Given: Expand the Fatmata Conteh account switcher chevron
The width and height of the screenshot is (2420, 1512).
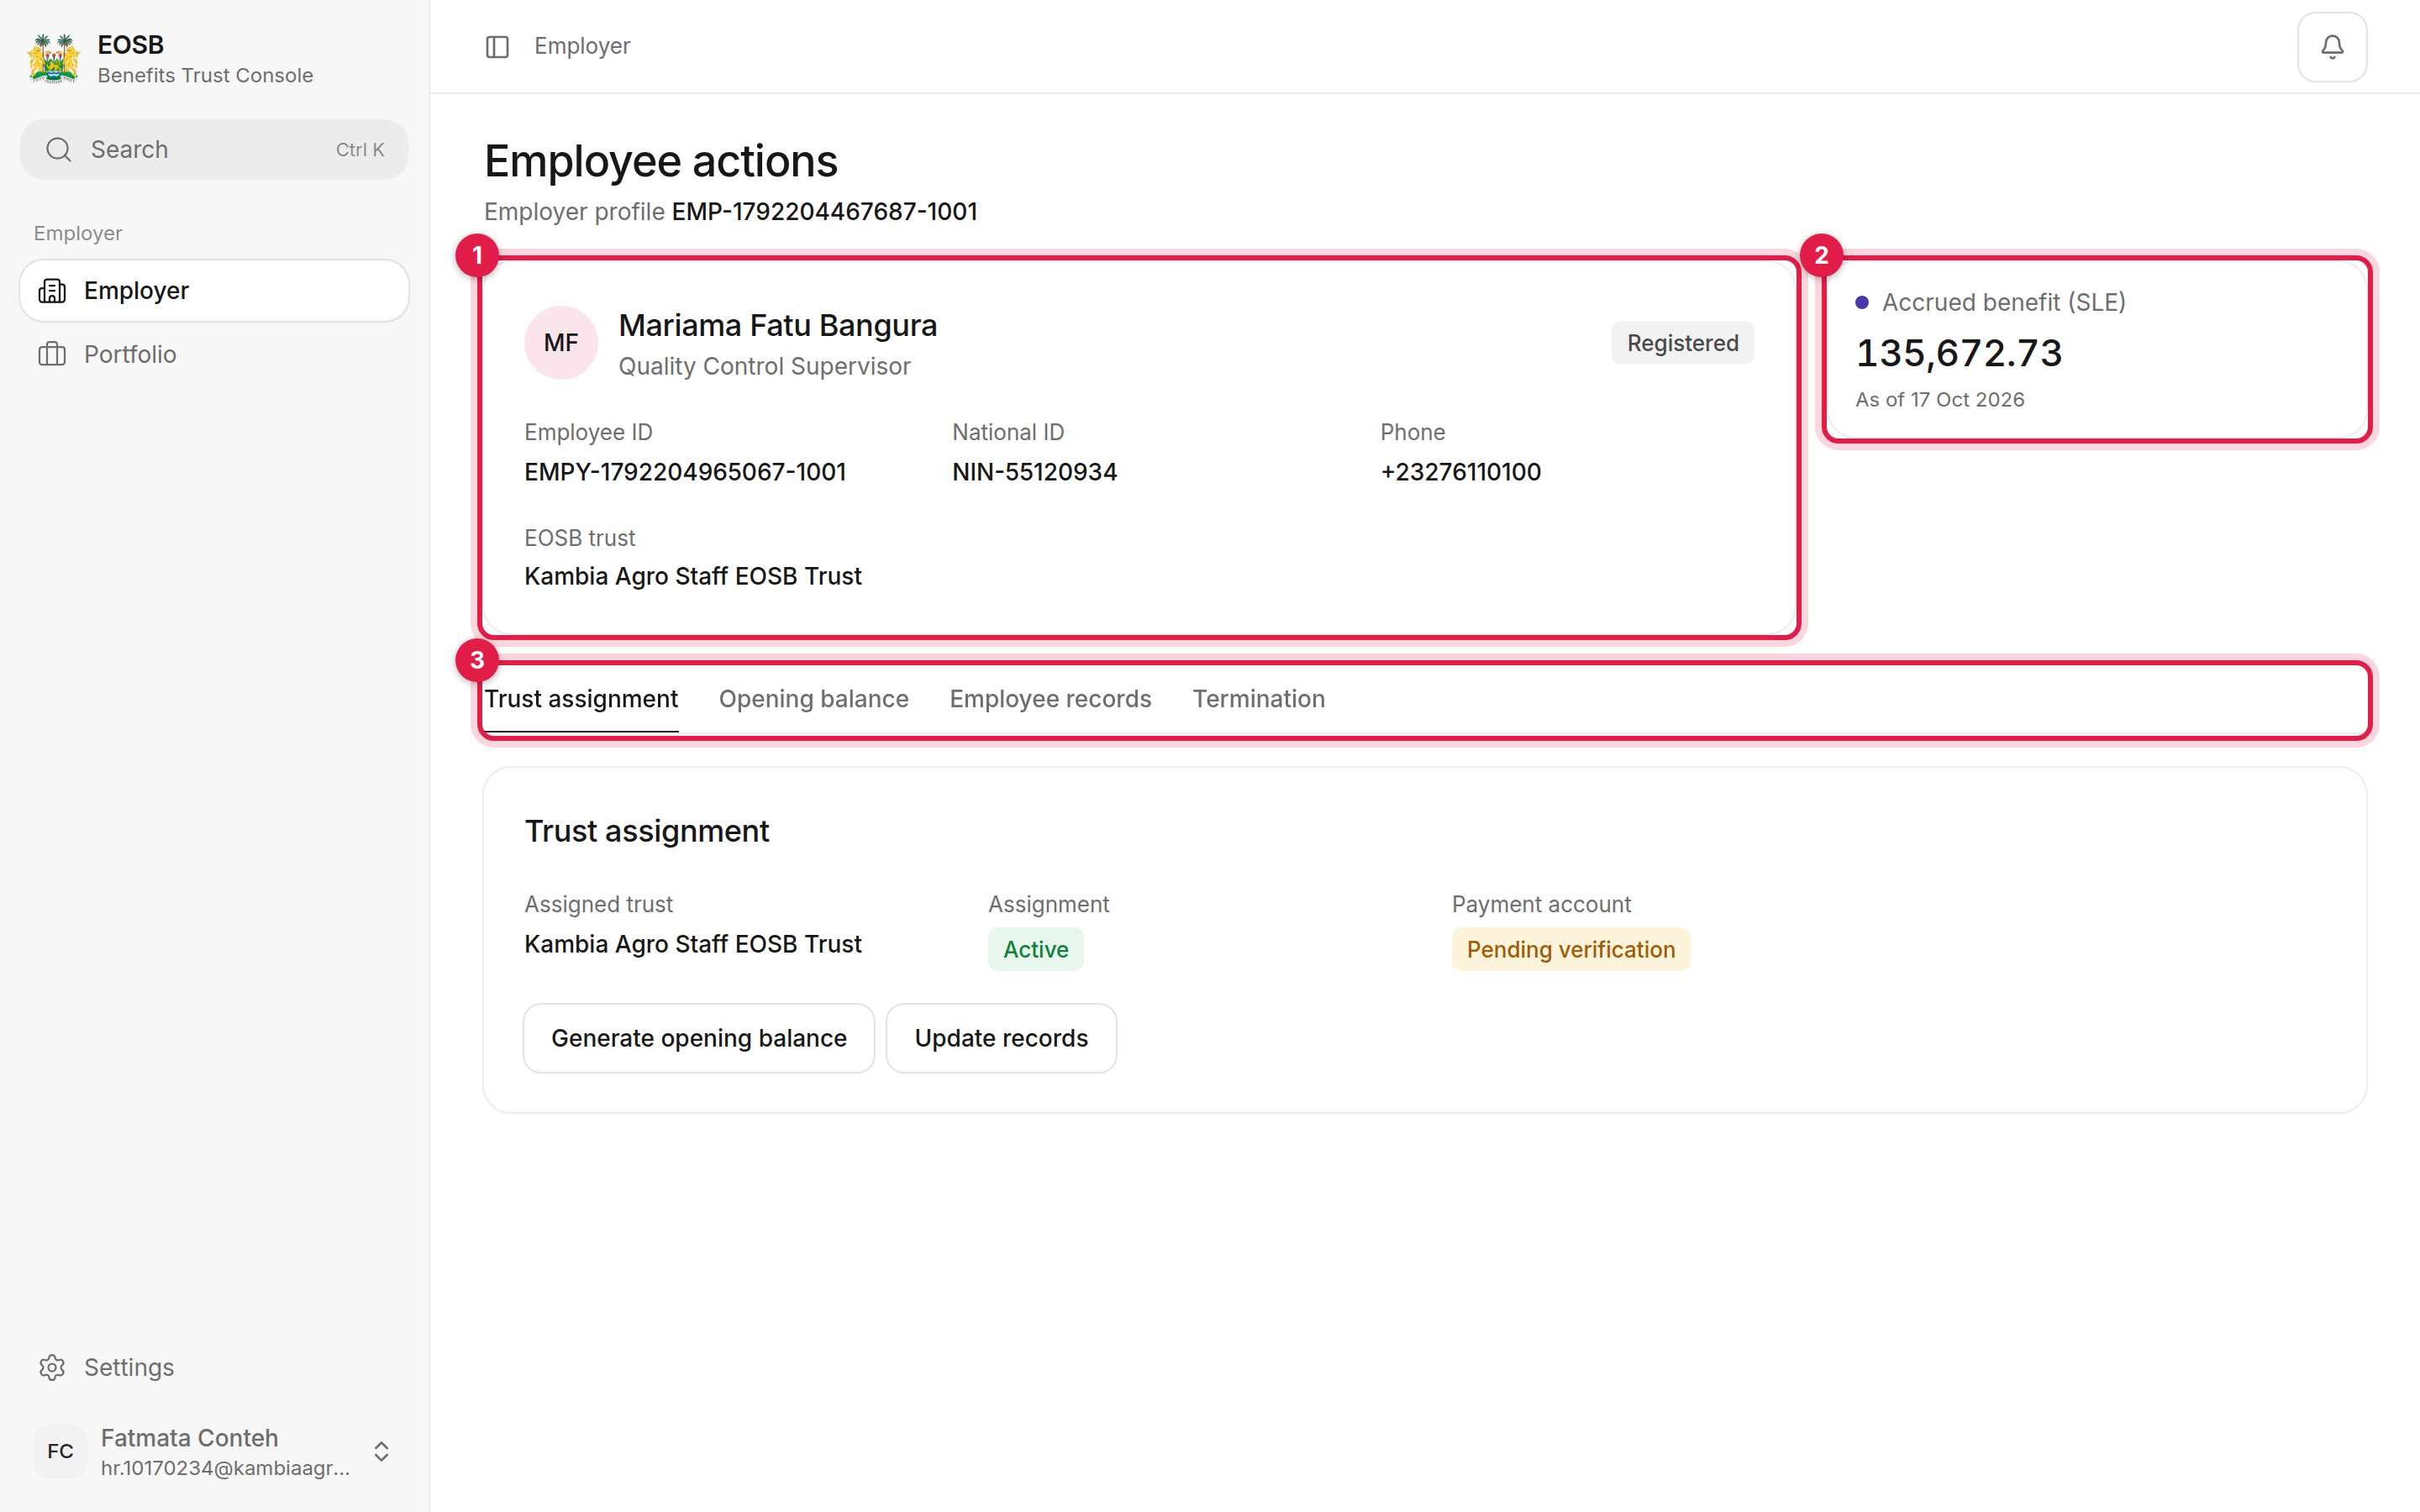Looking at the screenshot, I should [381, 1451].
